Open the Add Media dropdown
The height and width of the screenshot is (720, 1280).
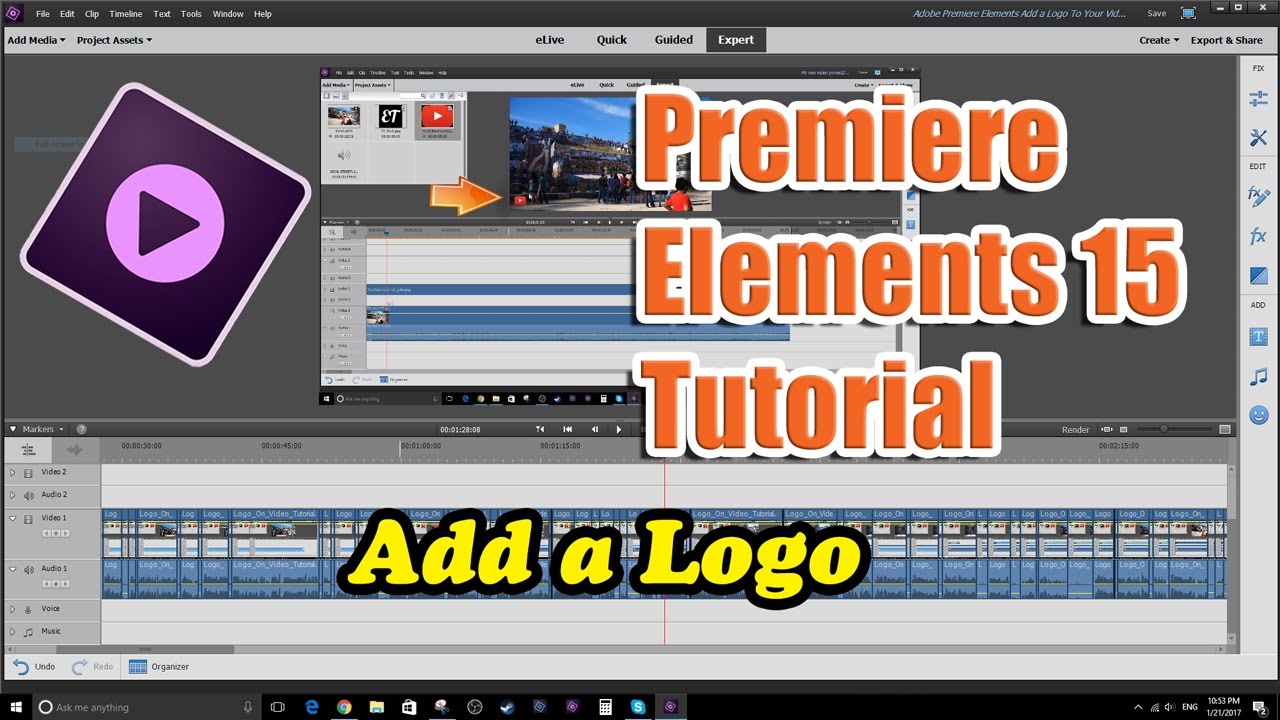36,40
